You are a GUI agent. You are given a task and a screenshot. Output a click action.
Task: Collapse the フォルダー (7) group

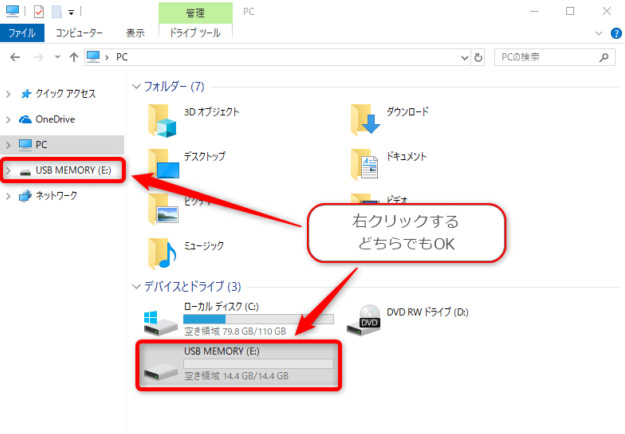[x=136, y=86]
